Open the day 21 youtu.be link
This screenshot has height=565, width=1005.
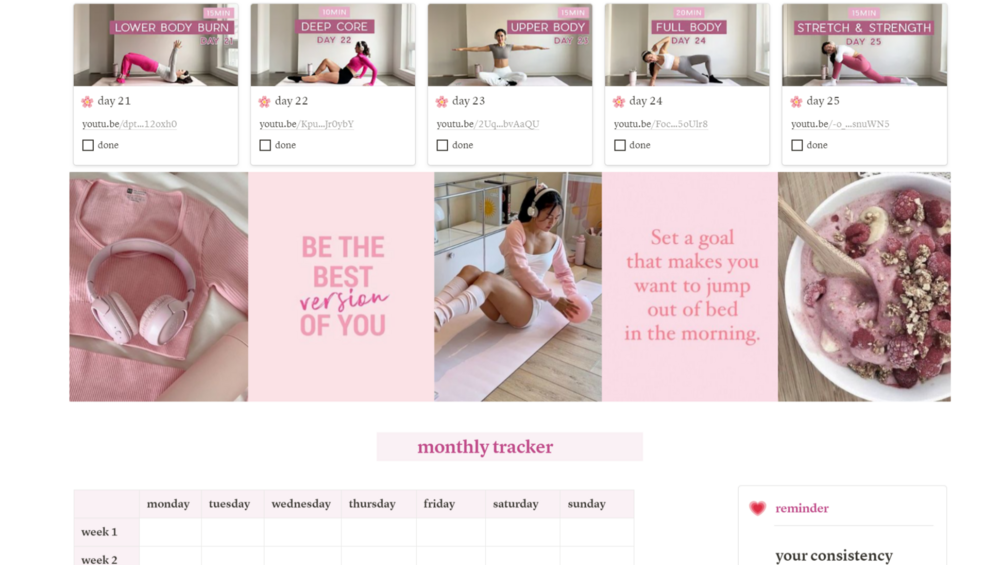[129, 124]
